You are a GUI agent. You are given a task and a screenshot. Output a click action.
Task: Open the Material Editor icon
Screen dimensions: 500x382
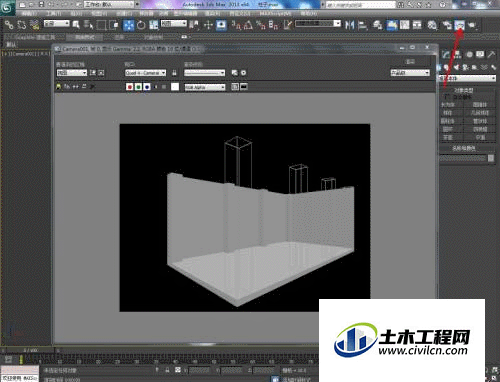(x=432, y=25)
